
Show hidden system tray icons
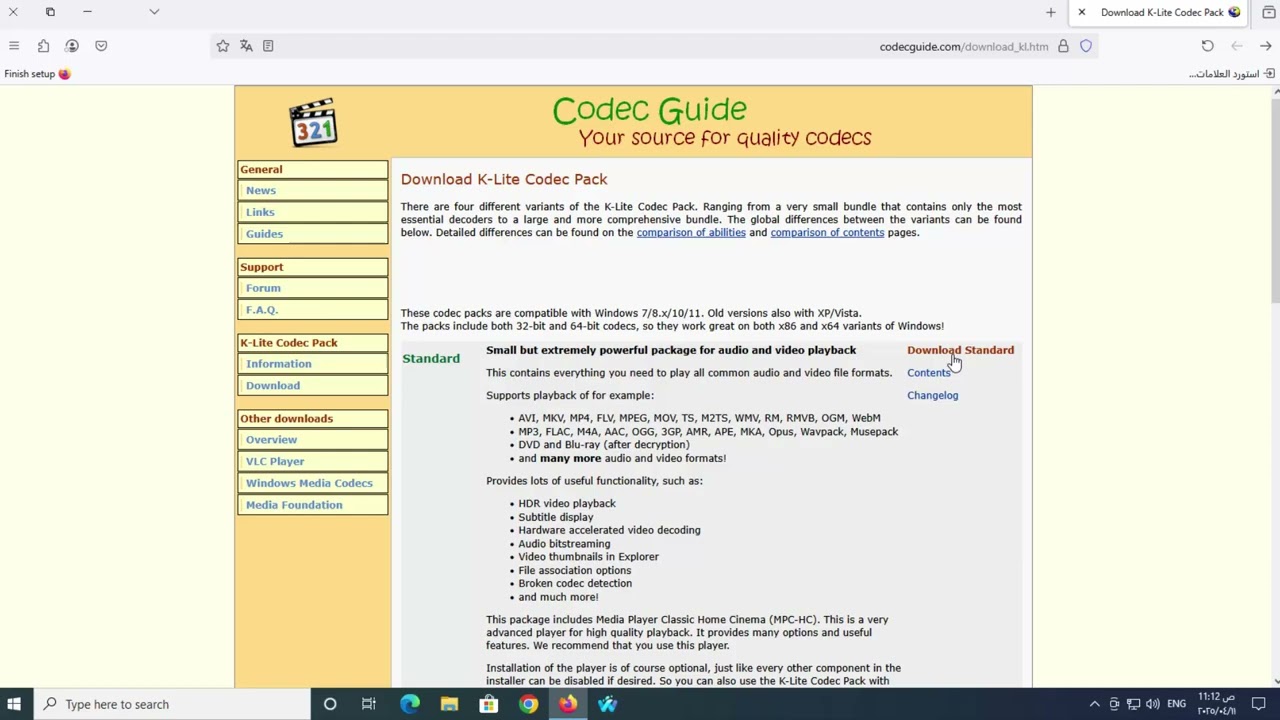1094,704
